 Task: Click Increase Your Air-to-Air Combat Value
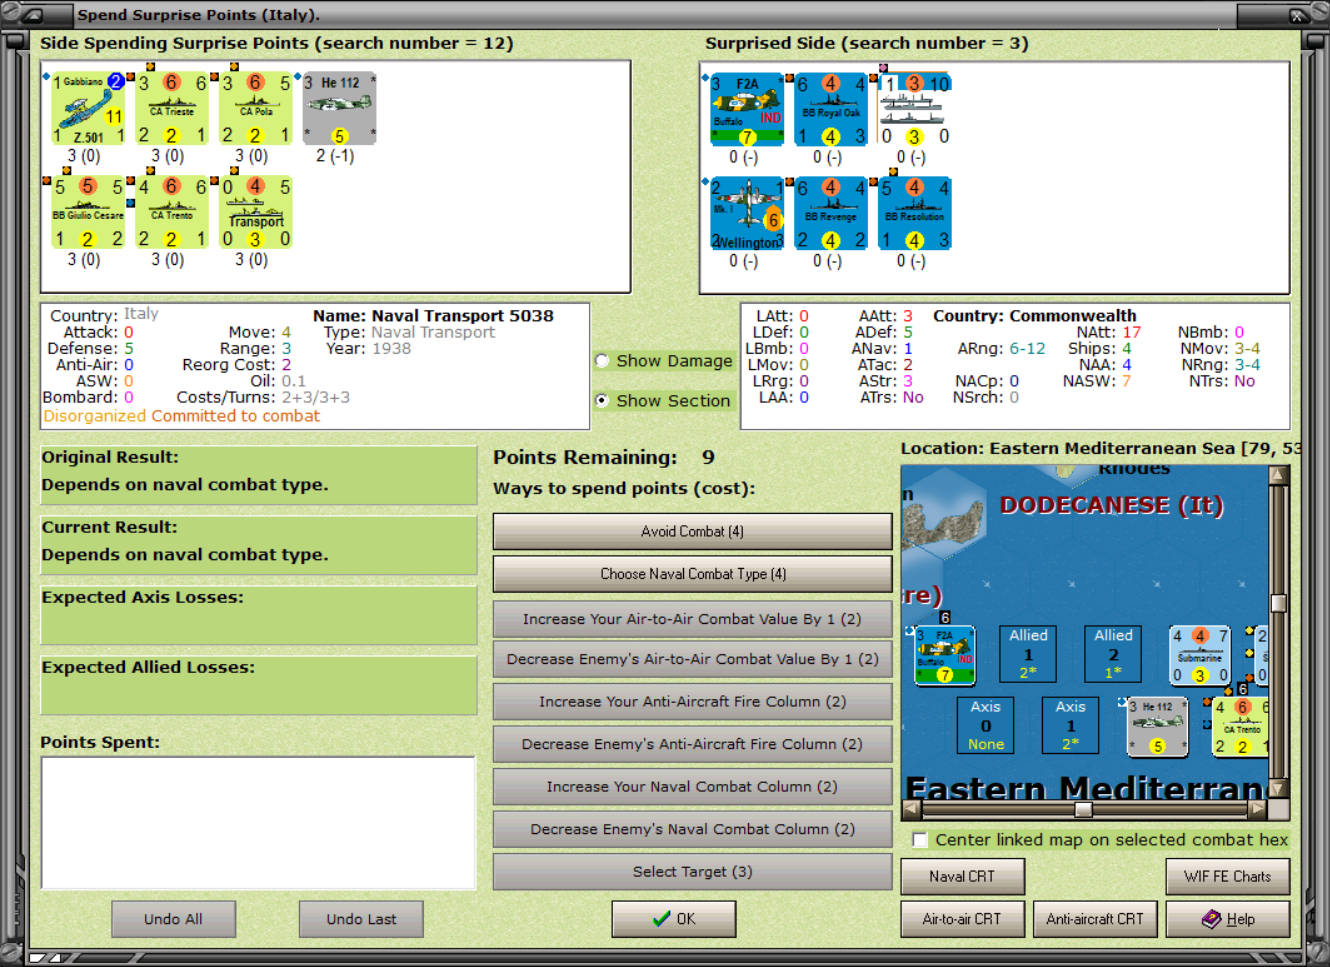coord(692,619)
